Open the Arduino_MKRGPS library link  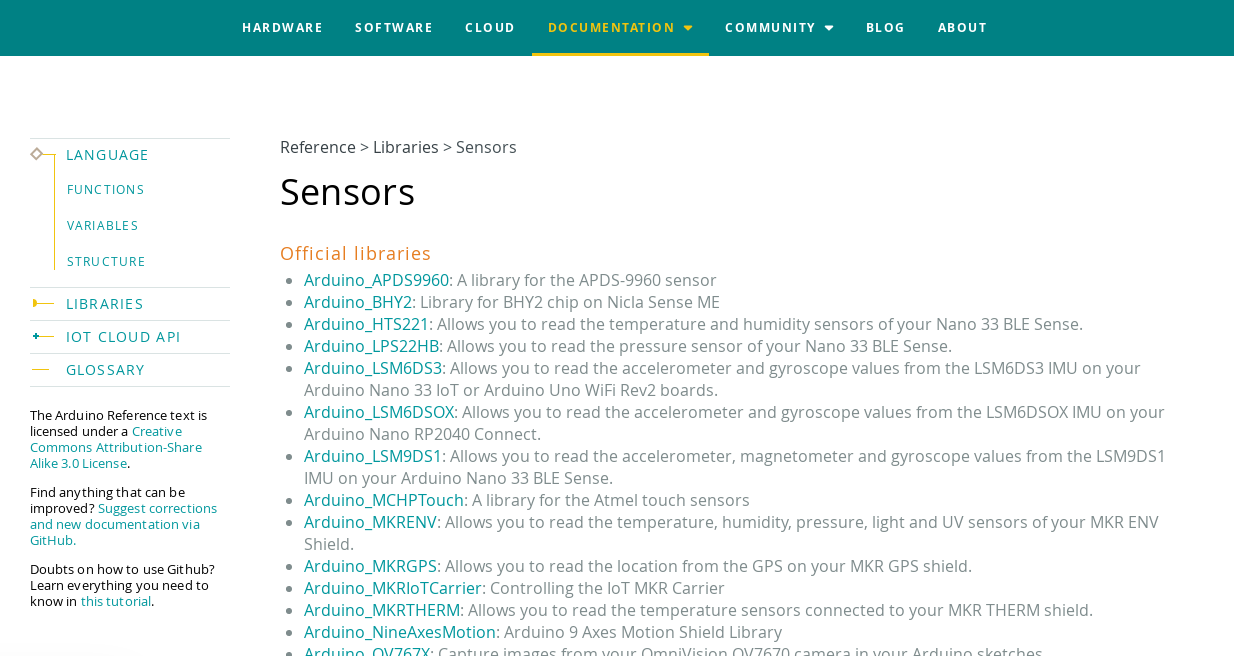(x=370, y=566)
